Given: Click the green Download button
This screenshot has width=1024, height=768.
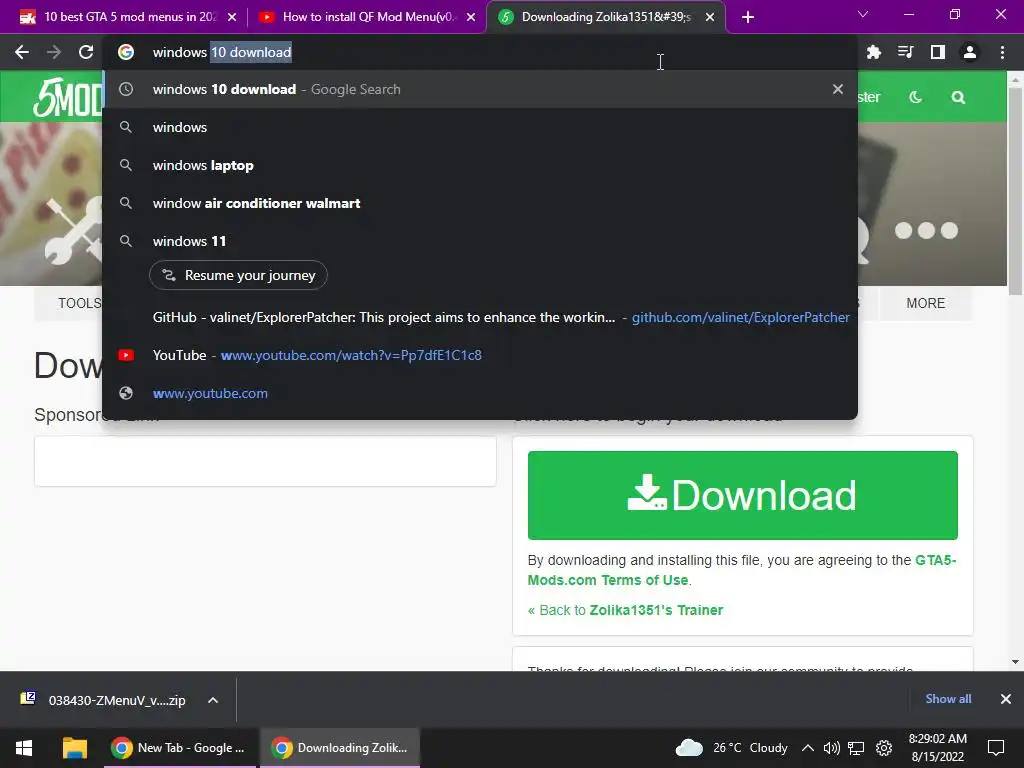Looking at the screenshot, I should pyautogui.click(x=743, y=495).
